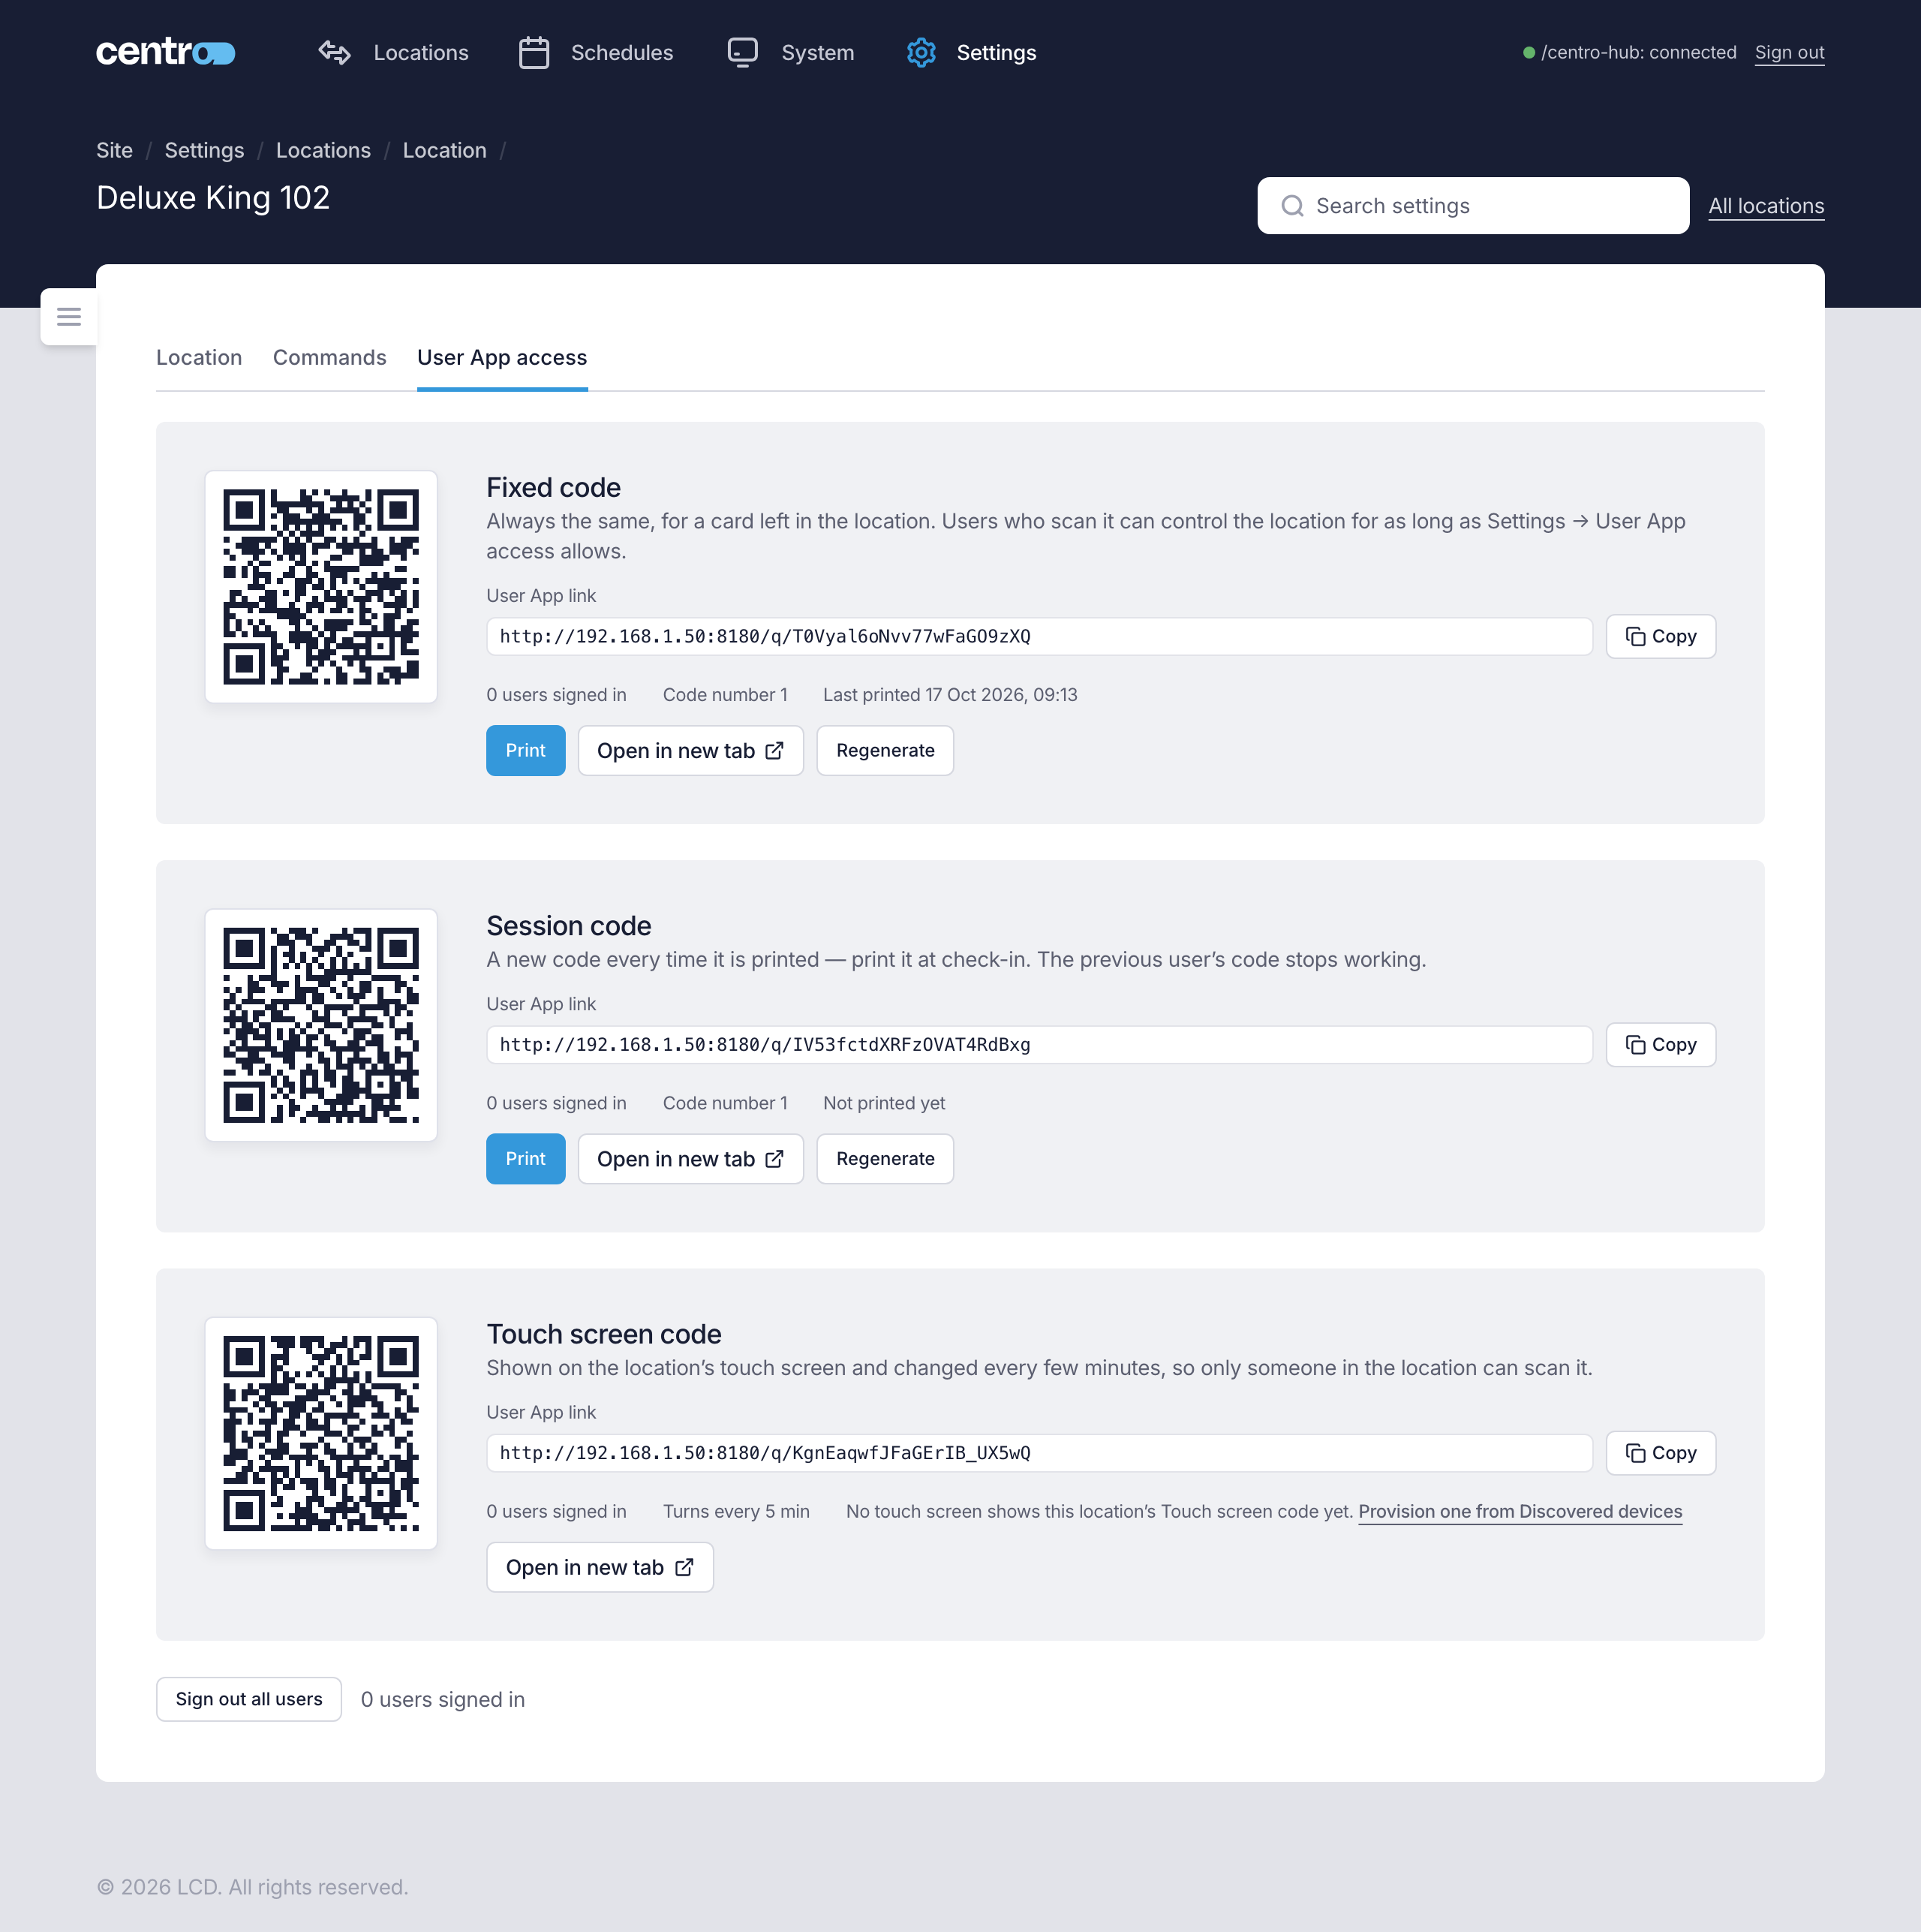The width and height of the screenshot is (1921, 1932).
Task: Open the Locations nav item
Action: (393, 52)
